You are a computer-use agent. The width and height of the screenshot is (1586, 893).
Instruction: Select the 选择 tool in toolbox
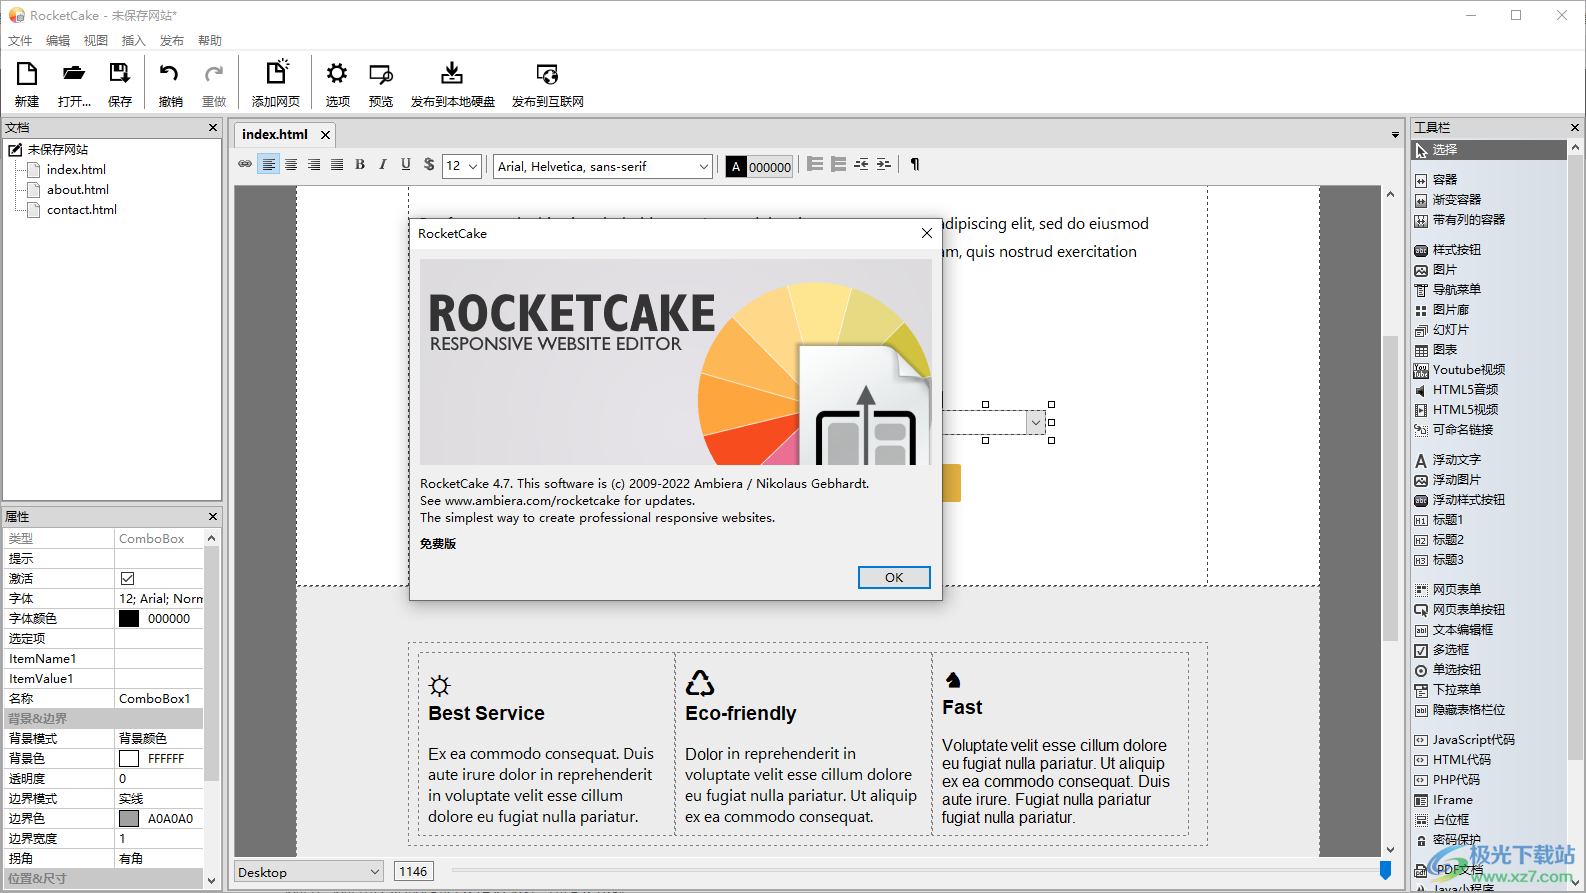click(1488, 150)
